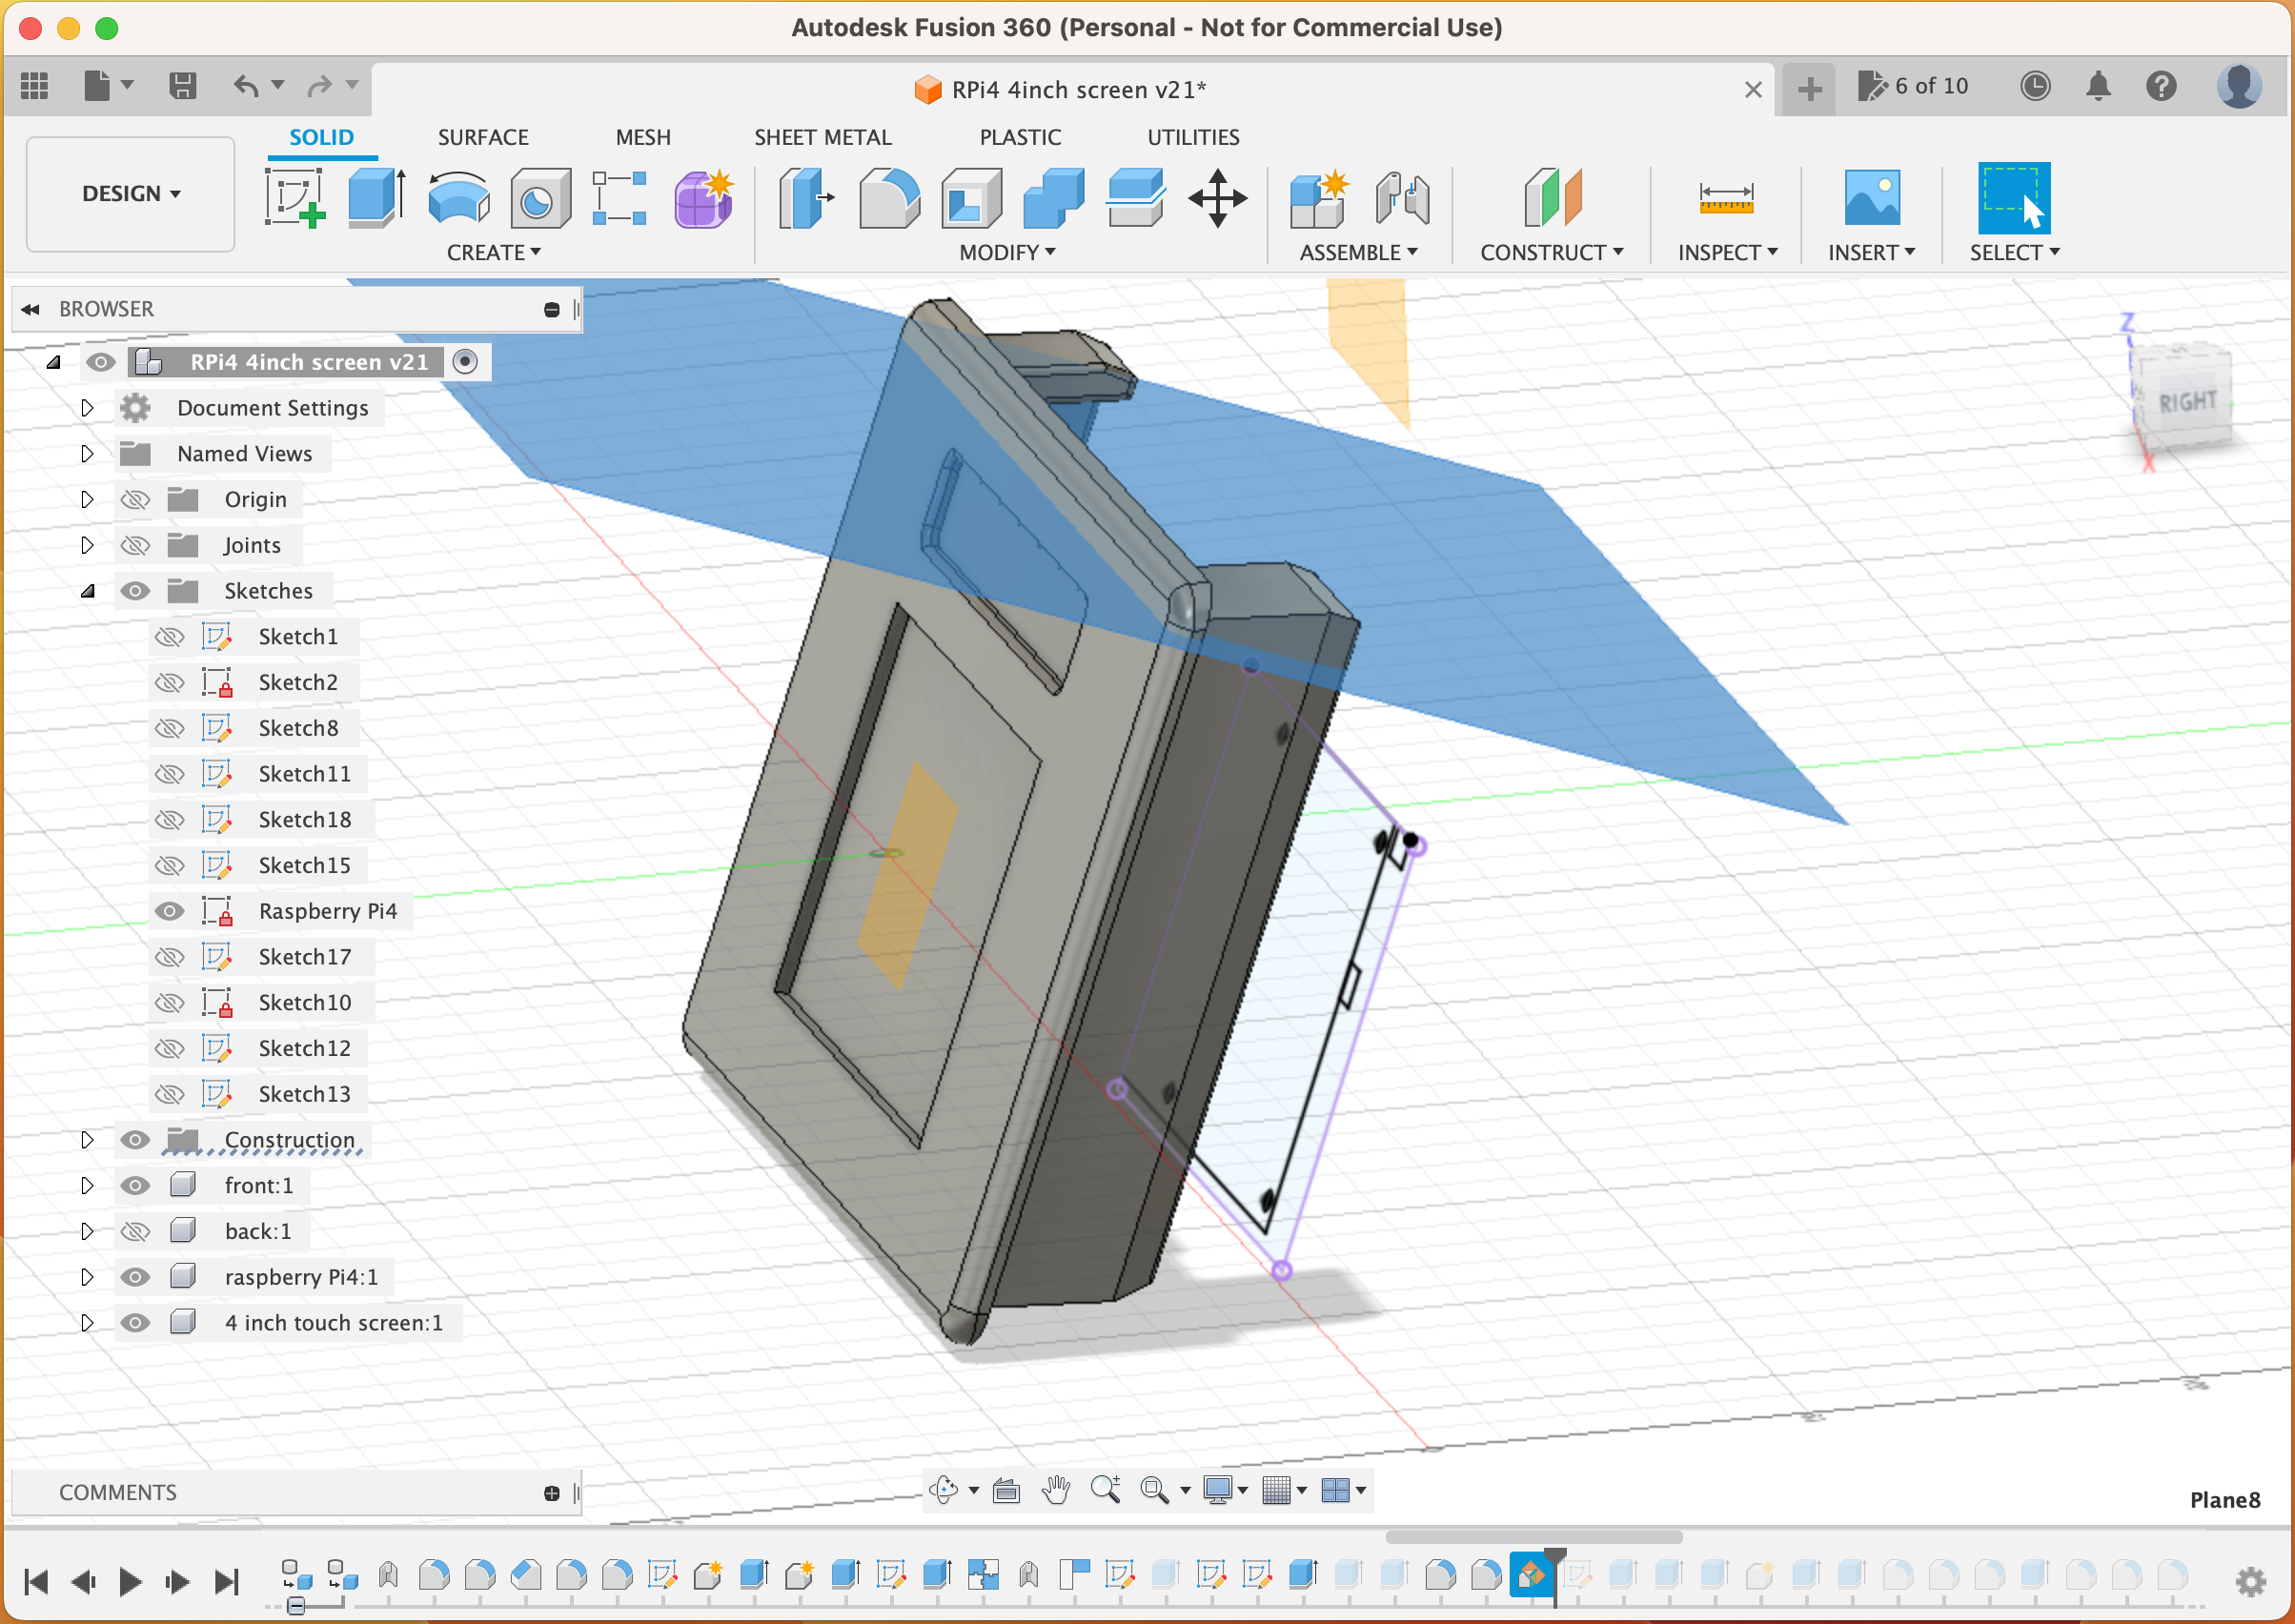Open the DESIGN workspace dropdown
Viewport: 2295px width, 1624px height.
tap(131, 194)
